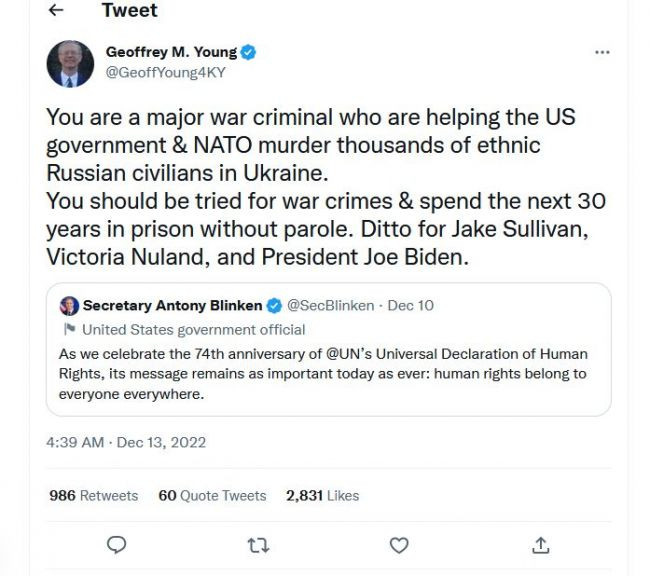
Task: View the 986 Retweets list
Action: tap(94, 495)
